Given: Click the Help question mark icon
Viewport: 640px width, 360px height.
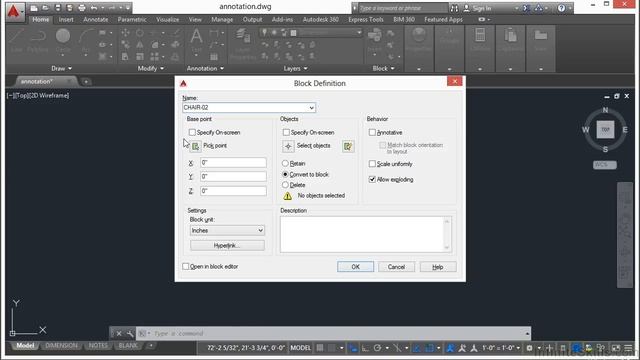Looking at the screenshot, I should [562, 8].
